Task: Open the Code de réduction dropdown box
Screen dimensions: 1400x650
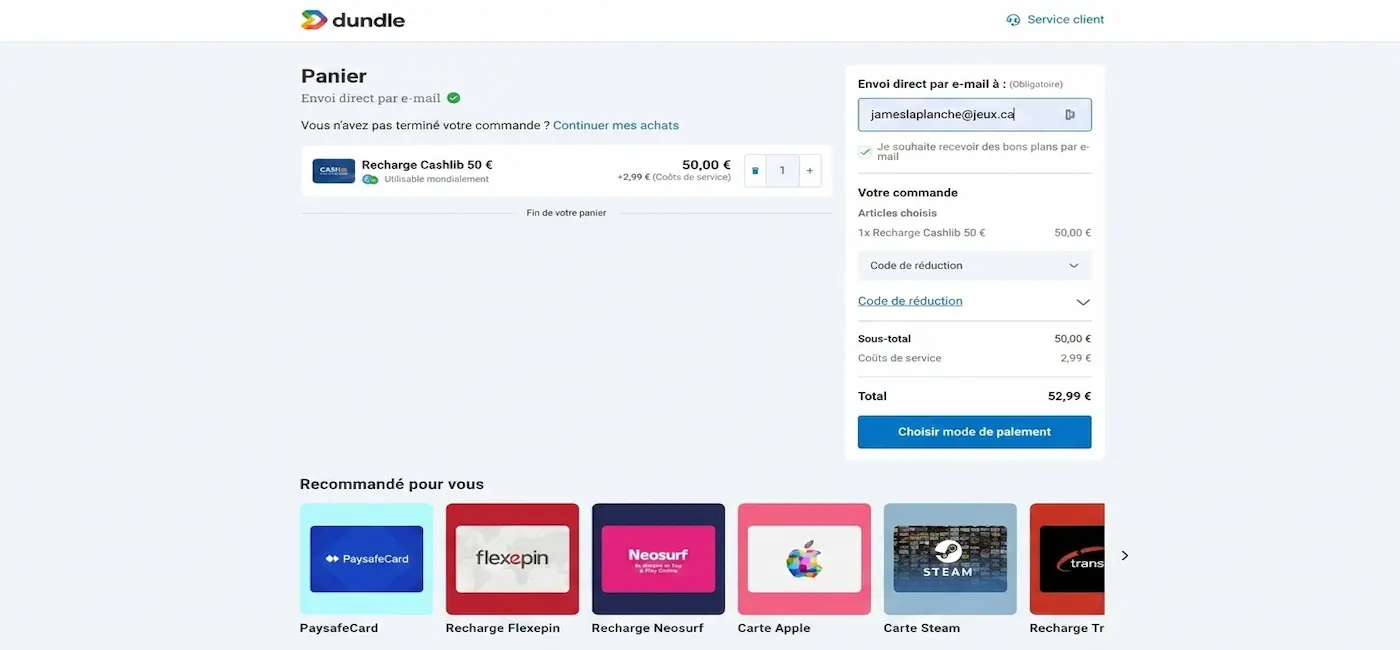Action: tap(974, 266)
